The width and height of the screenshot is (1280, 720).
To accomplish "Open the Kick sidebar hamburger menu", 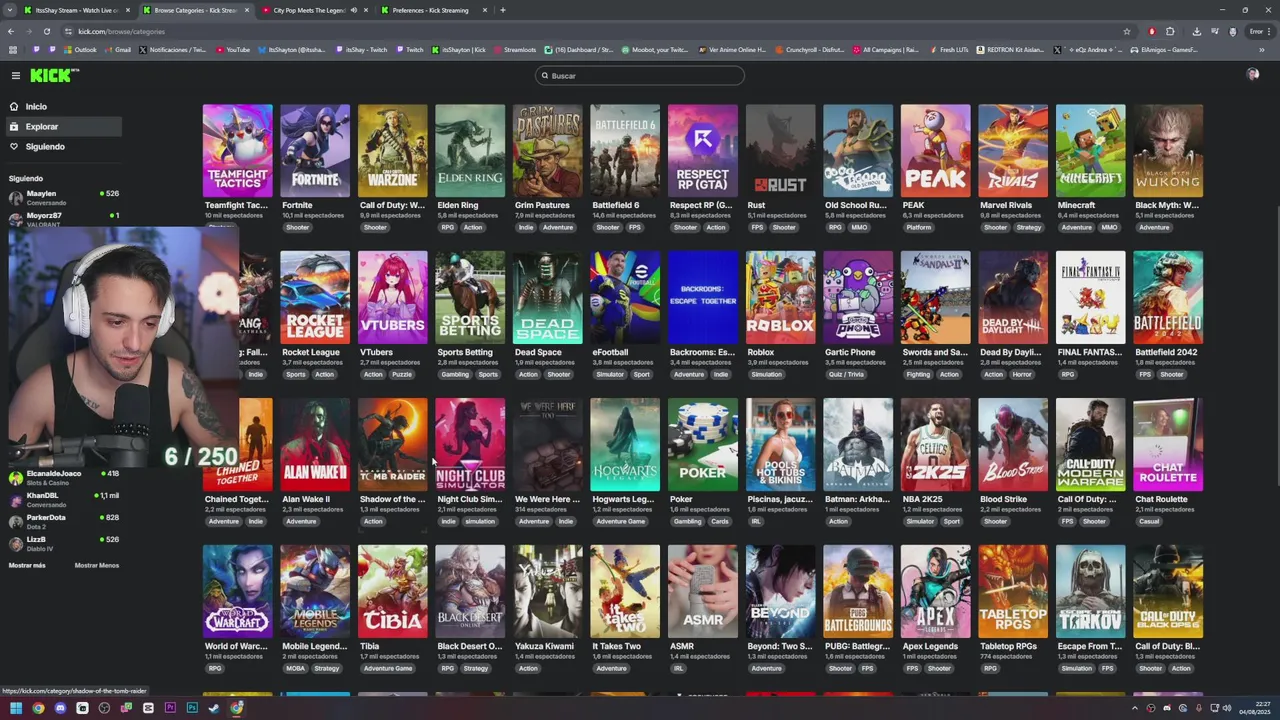I will click(x=16, y=75).
